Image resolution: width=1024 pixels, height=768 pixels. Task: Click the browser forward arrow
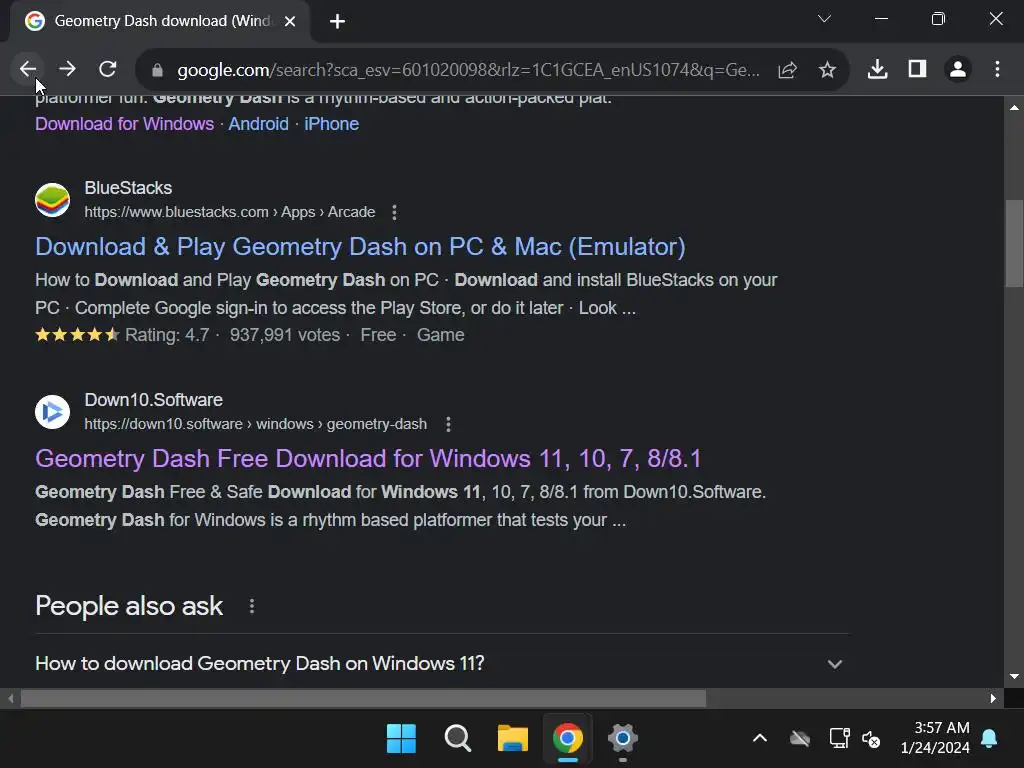coord(67,69)
